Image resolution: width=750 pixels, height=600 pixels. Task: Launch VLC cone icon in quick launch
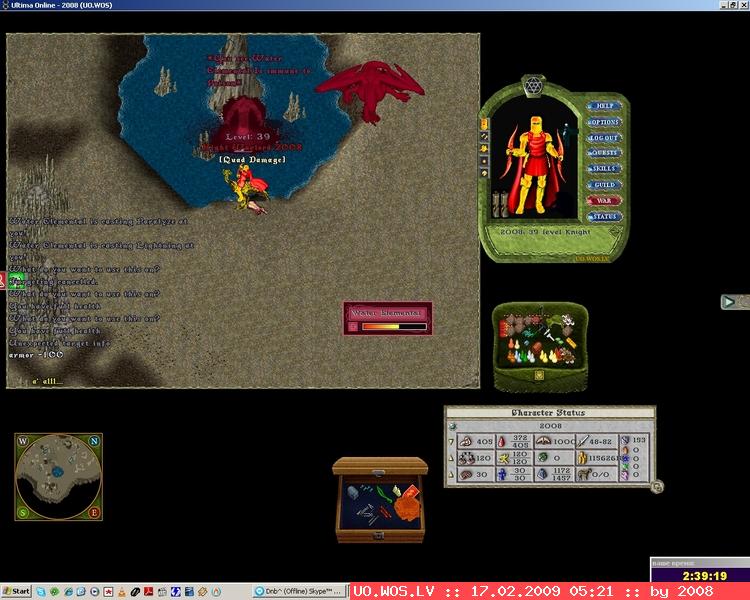(x=122, y=592)
